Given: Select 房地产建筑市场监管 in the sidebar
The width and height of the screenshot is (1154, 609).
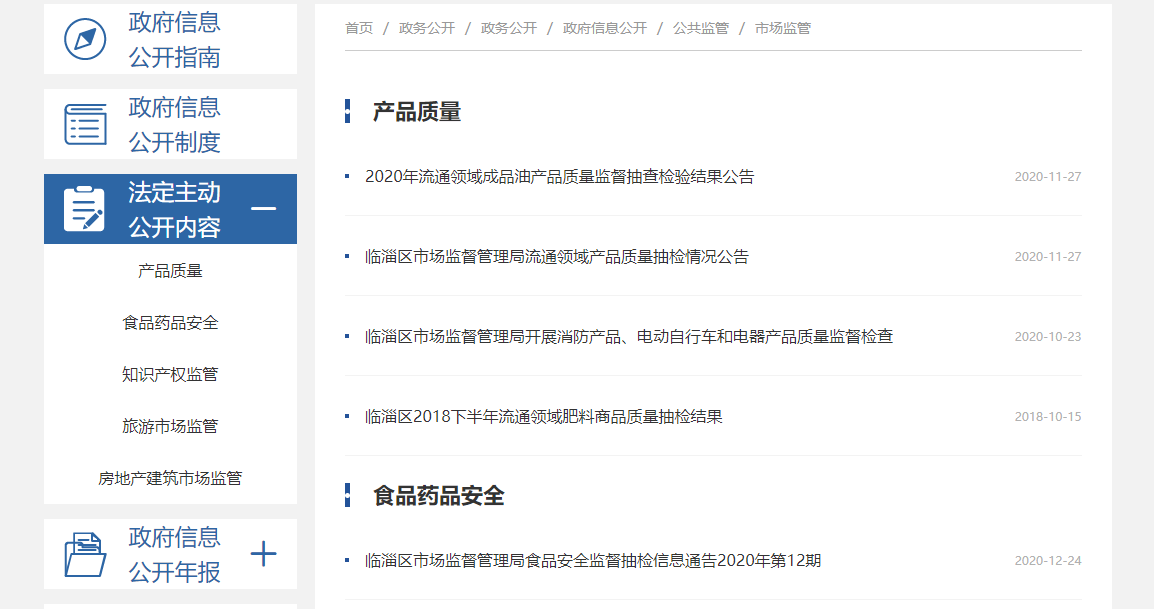Looking at the screenshot, I should click(x=170, y=479).
